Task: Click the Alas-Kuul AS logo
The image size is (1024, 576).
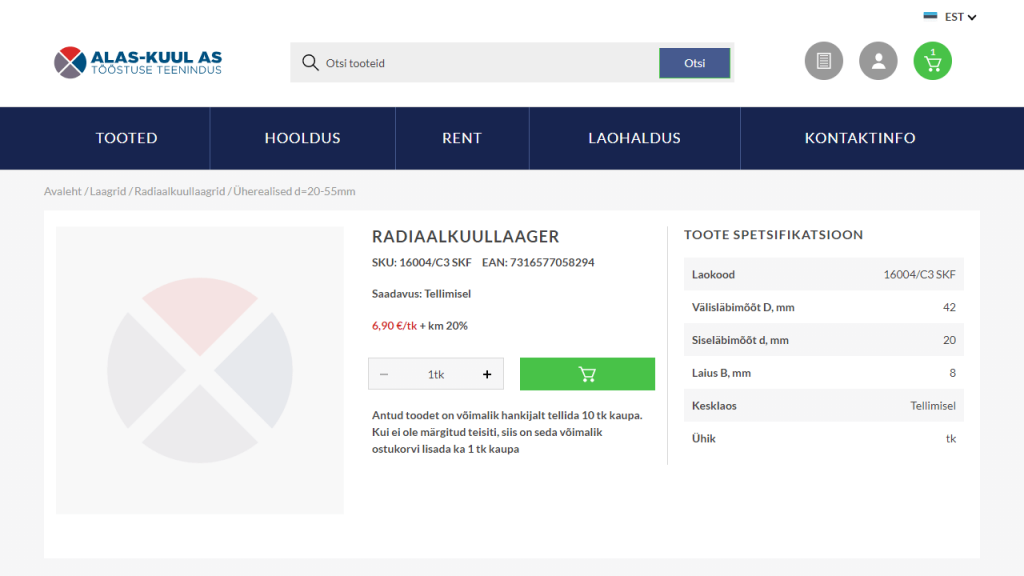Action: tap(137, 62)
